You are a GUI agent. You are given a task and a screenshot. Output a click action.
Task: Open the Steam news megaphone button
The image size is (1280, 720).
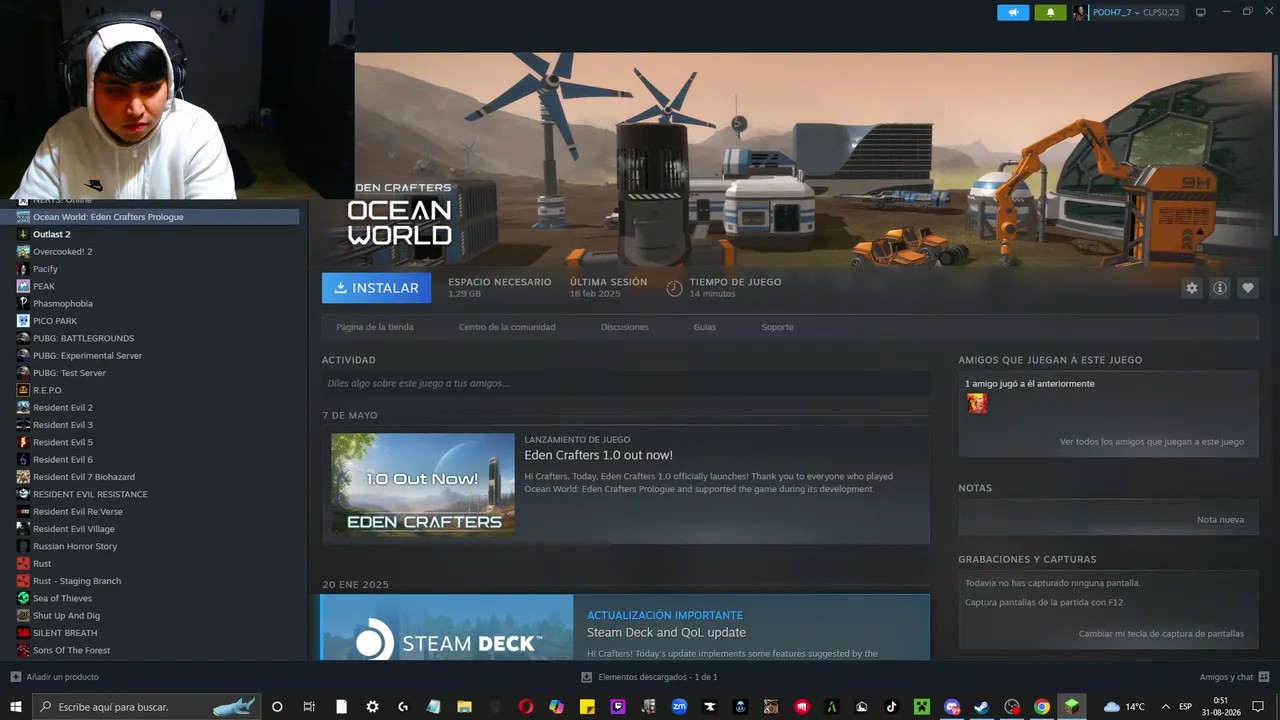(1013, 12)
